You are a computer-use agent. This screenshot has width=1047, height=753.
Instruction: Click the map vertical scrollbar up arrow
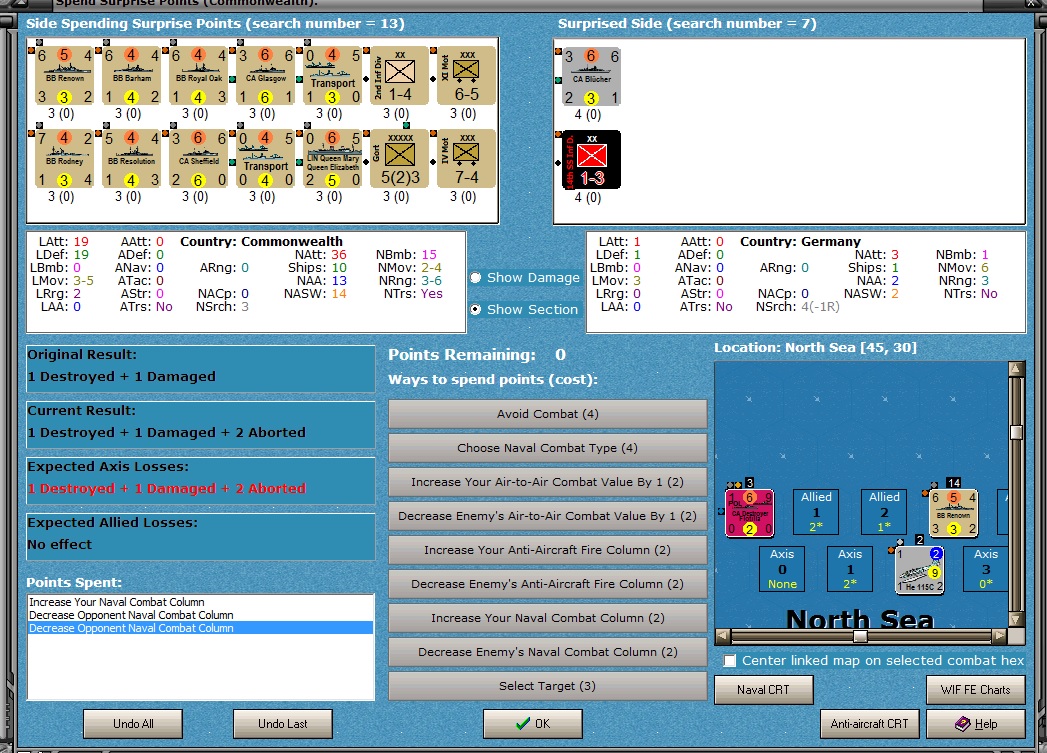[1016, 368]
